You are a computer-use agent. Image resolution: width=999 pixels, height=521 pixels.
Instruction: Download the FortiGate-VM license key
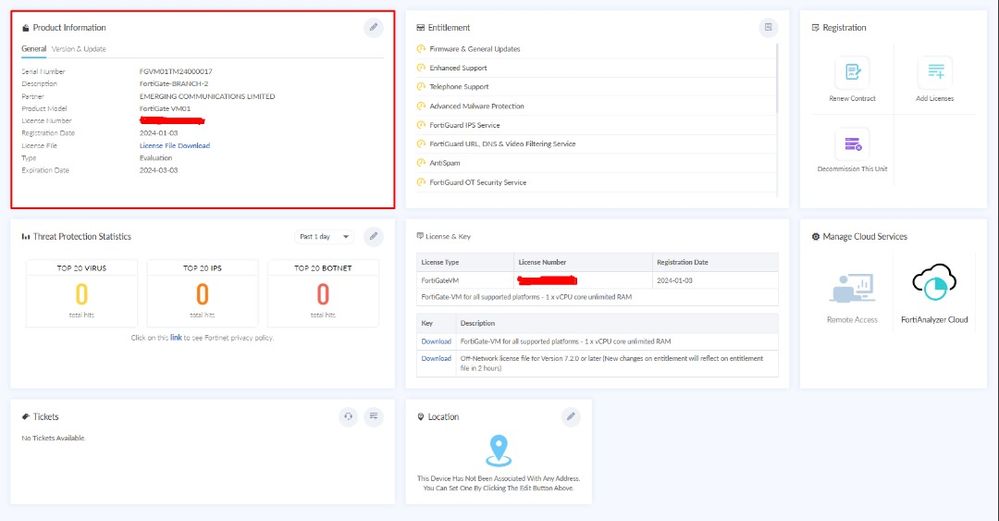pos(436,341)
